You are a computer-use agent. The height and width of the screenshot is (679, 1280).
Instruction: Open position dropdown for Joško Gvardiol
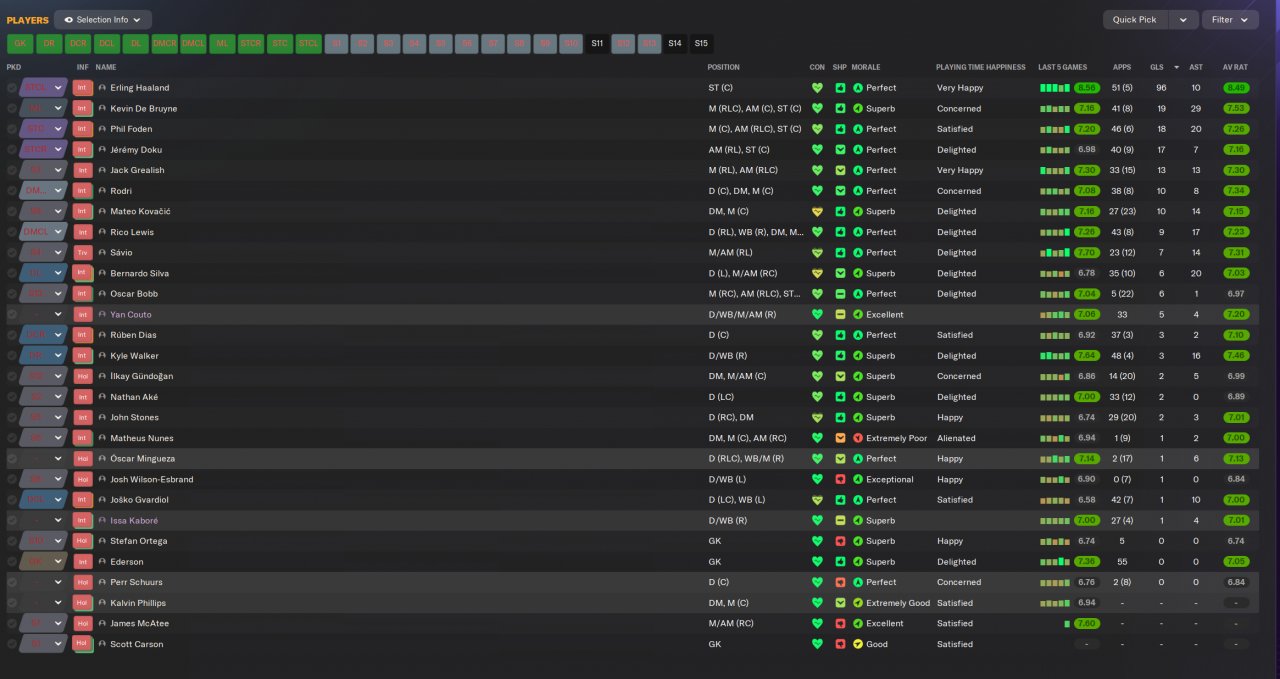(x=58, y=500)
